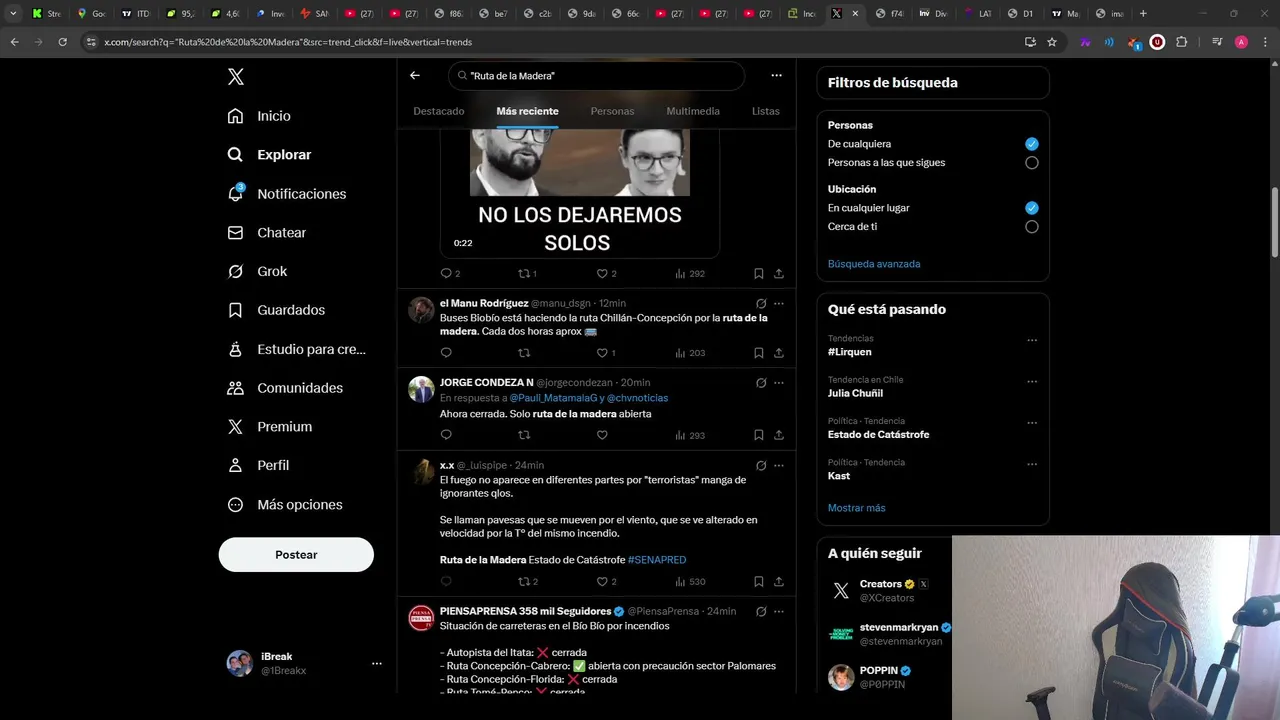1280x720 pixels.
Task: Open Explorar in sidebar
Action: [x=269, y=155]
